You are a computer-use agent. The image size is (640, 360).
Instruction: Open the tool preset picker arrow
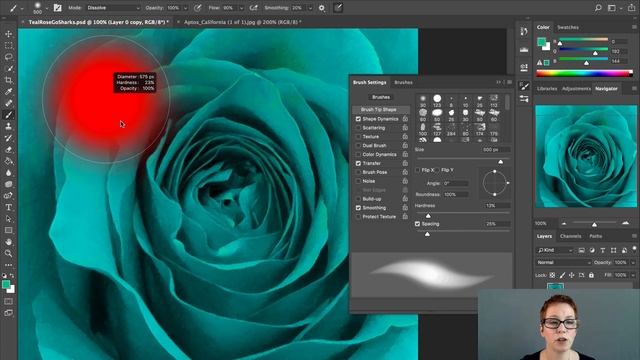pos(22,8)
